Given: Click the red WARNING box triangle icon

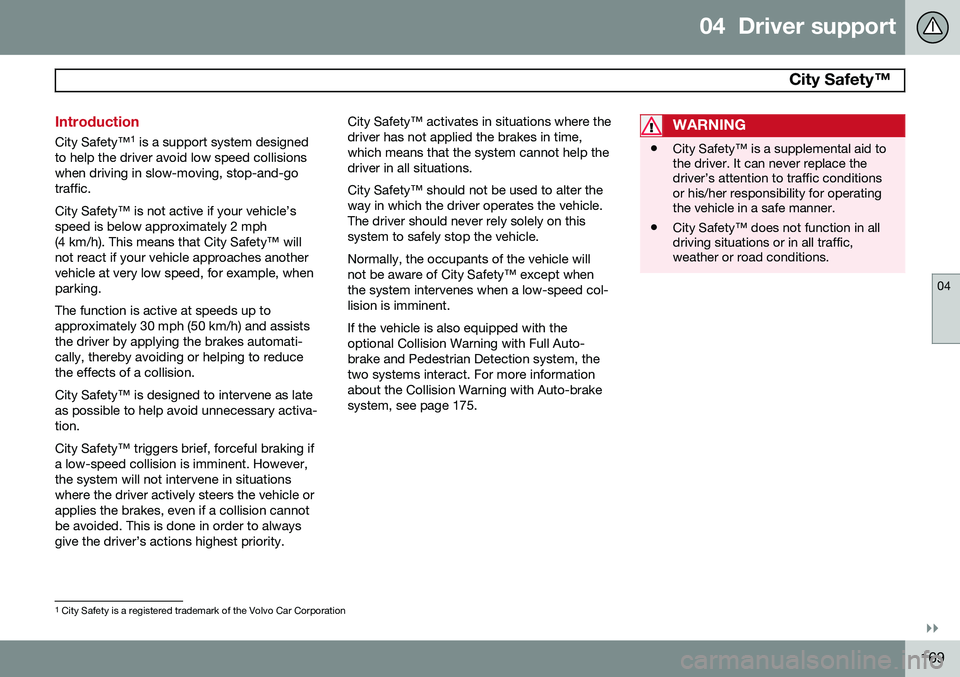Looking at the screenshot, I should [x=651, y=125].
